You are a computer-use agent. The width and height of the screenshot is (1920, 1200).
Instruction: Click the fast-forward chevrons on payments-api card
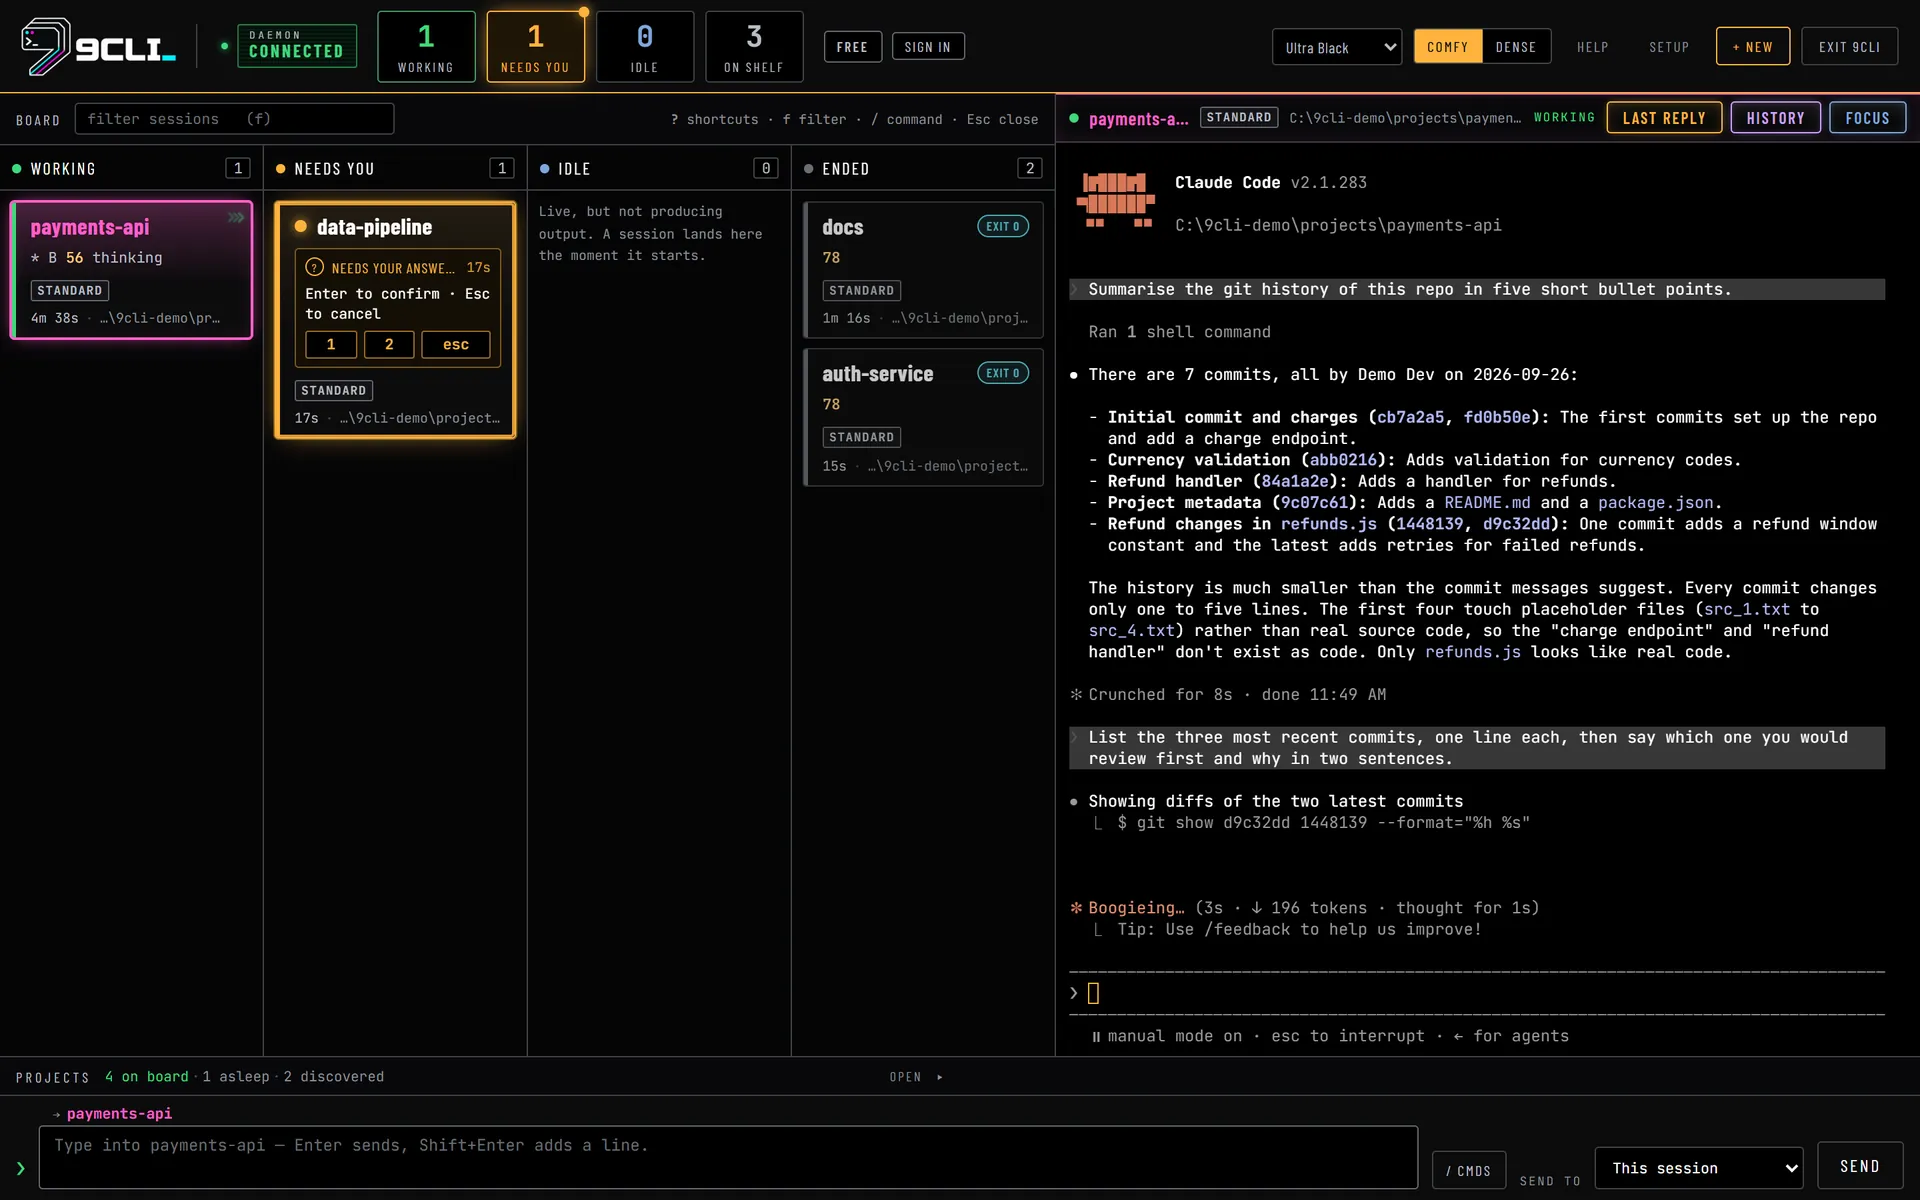(236, 217)
